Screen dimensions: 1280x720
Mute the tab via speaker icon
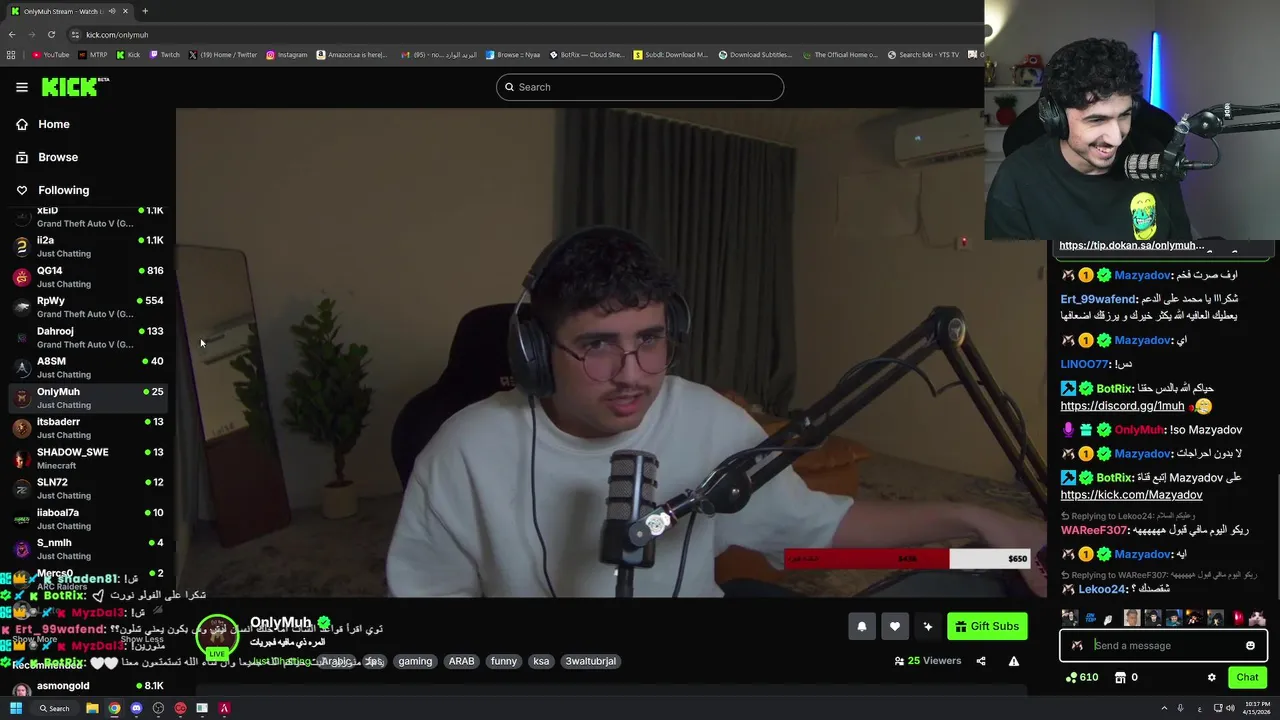[x=112, y=11]
